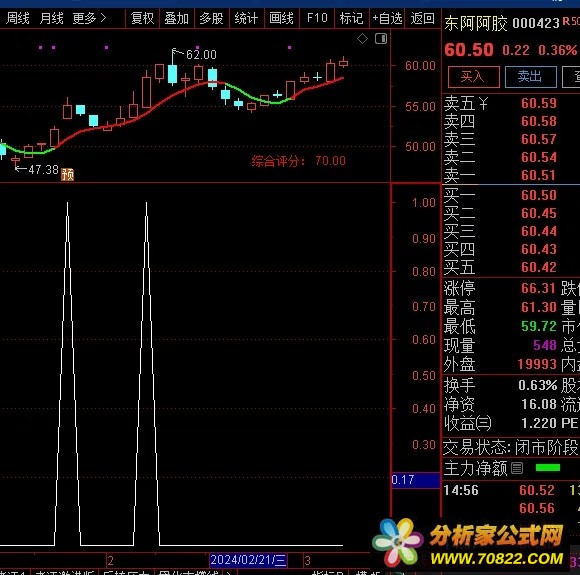Viewport: 580px width, 575px height.
Task: Click the 综合评分: 70.00 label
Action: point(299,161)
